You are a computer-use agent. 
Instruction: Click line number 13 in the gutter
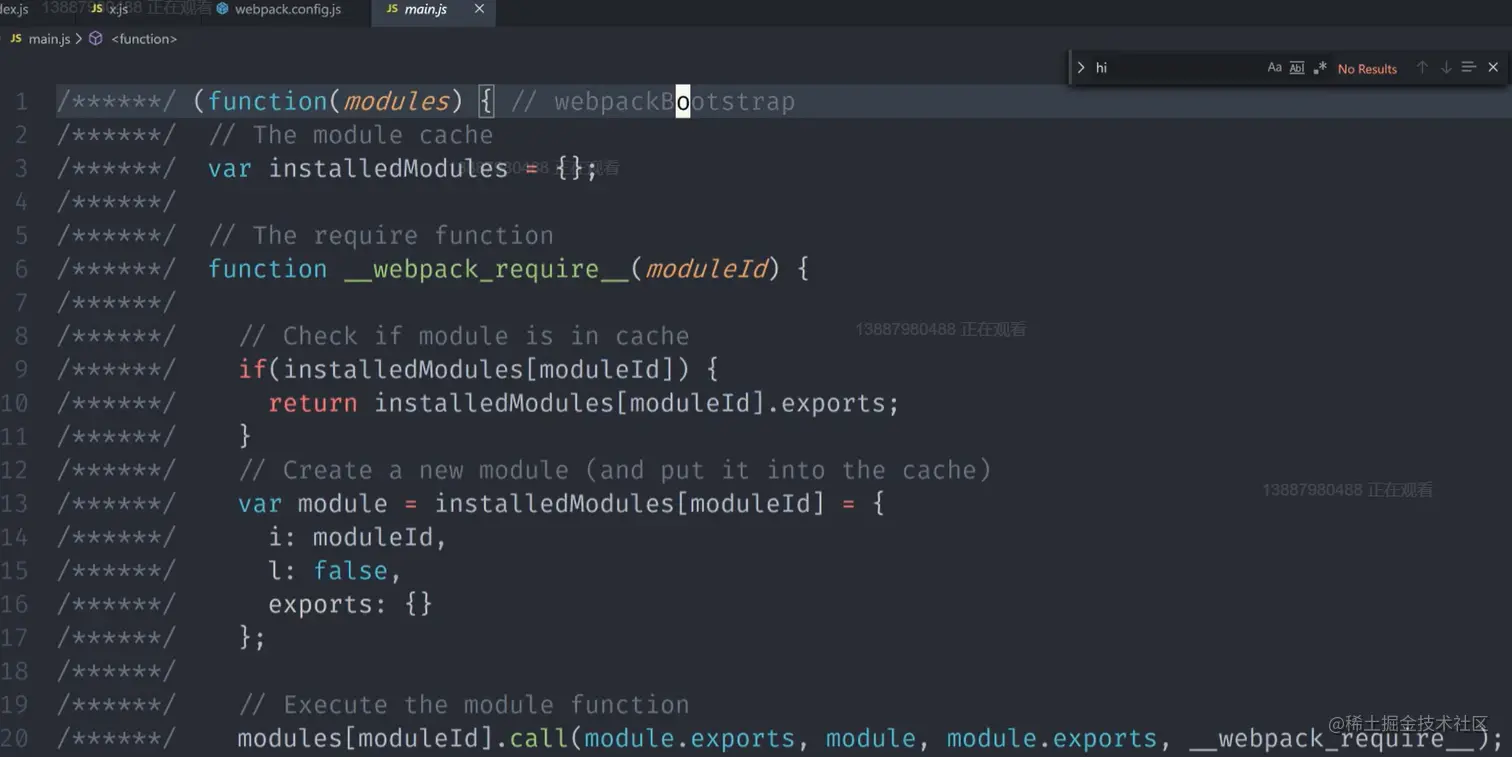tap(14, 503)
